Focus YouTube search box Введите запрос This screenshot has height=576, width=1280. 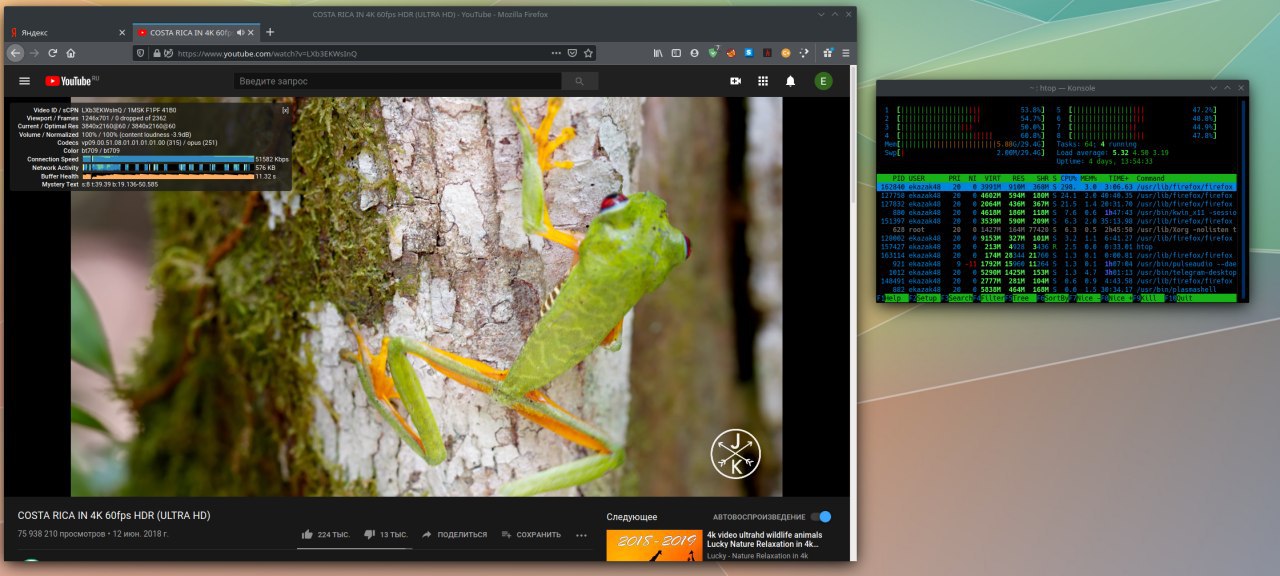tap(397, 81)
